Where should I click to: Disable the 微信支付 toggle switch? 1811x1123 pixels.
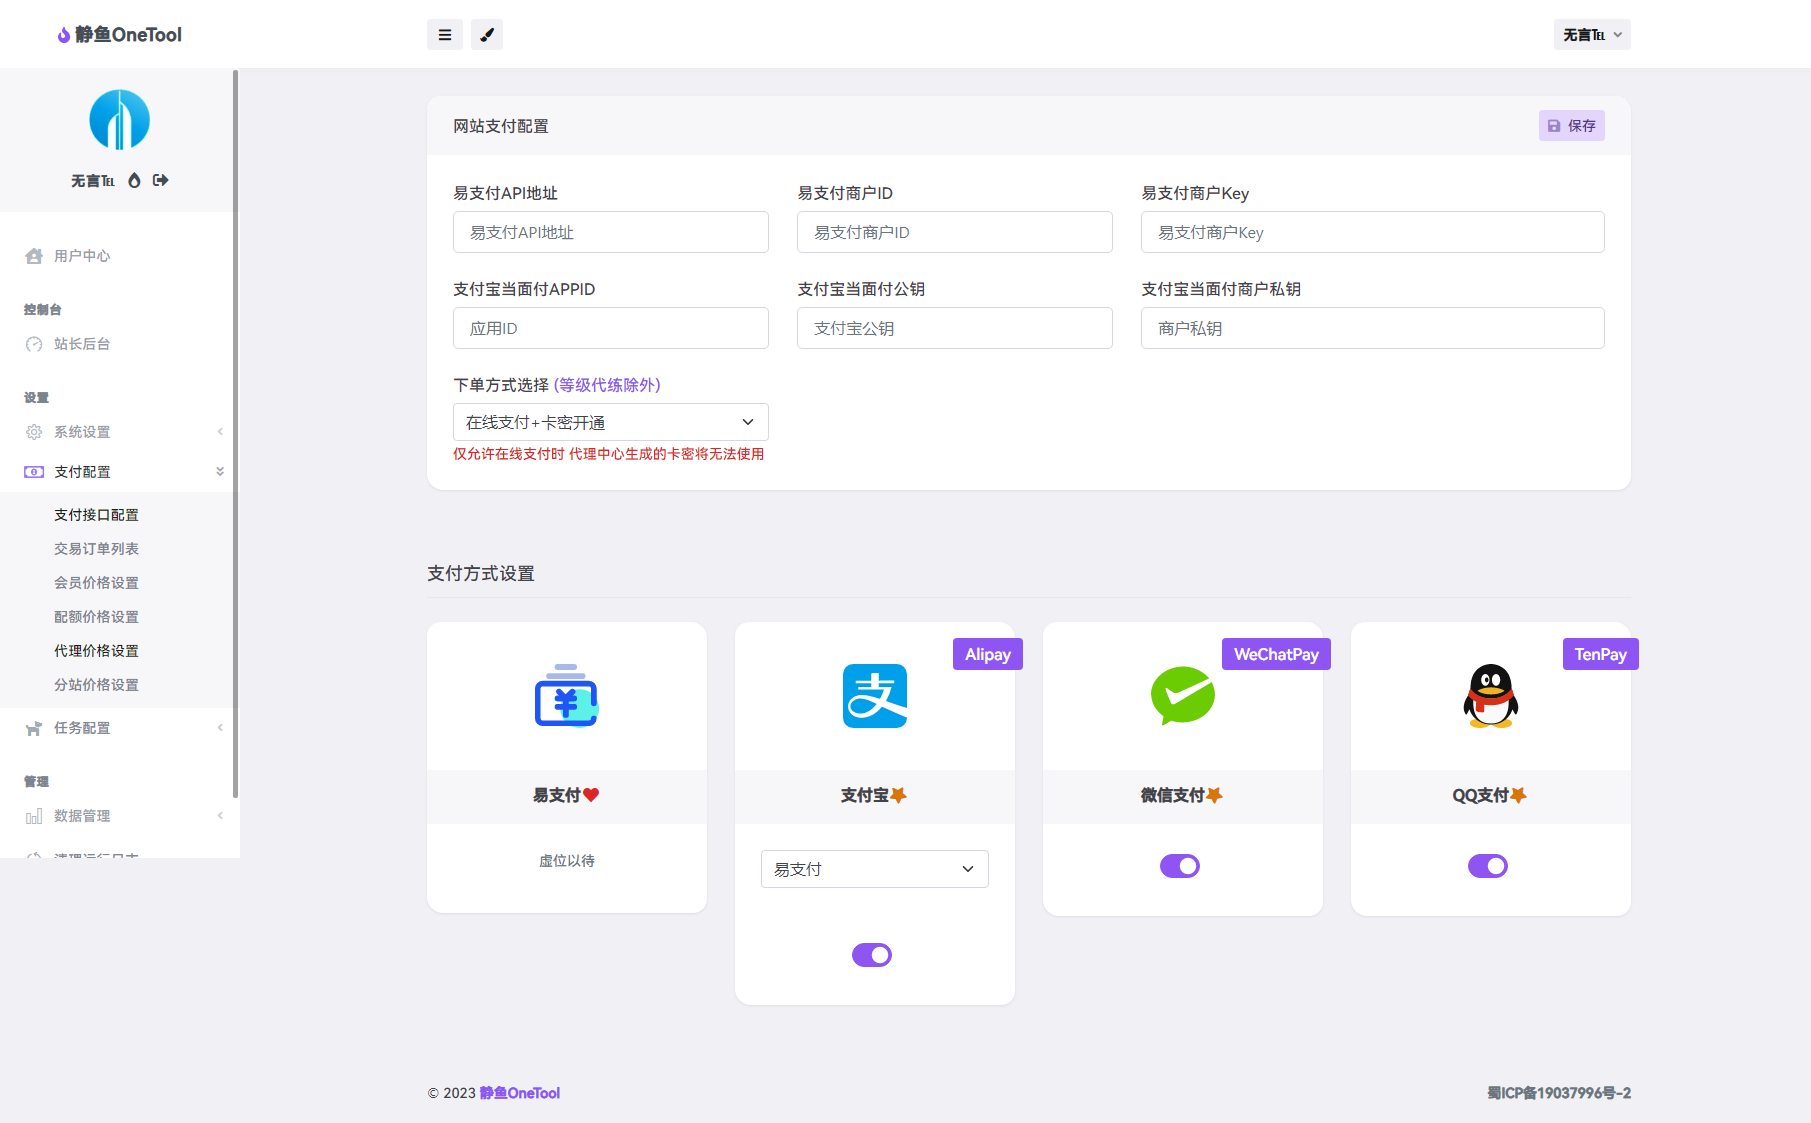coord(1180,866)
